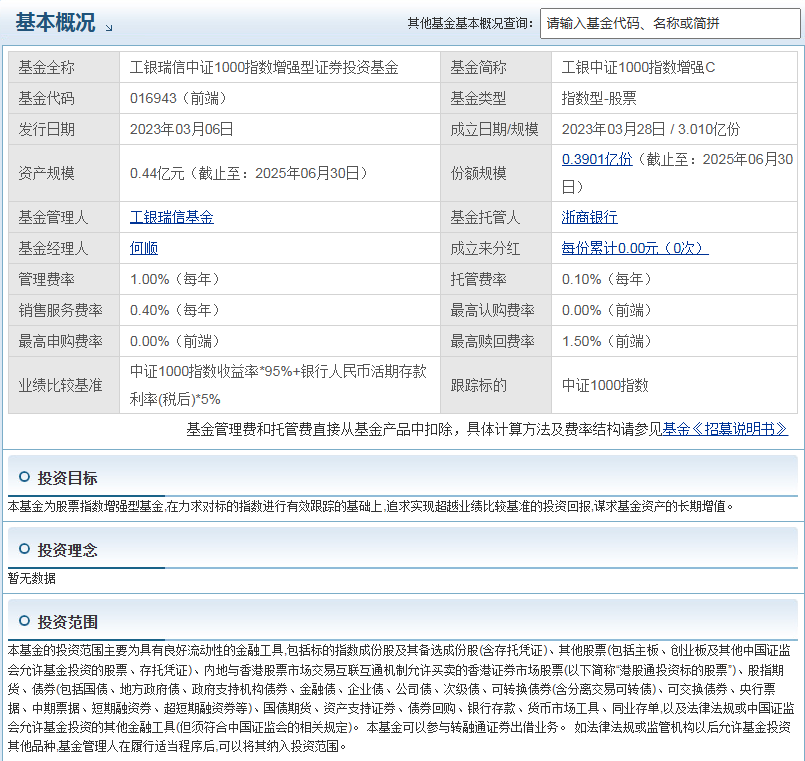Select the 成立日期/规模 label cell
805x761 pixels.
point(496,129)
